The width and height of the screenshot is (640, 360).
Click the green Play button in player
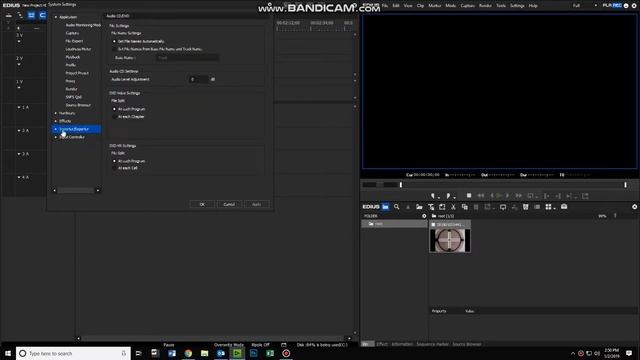click(498, 196)
